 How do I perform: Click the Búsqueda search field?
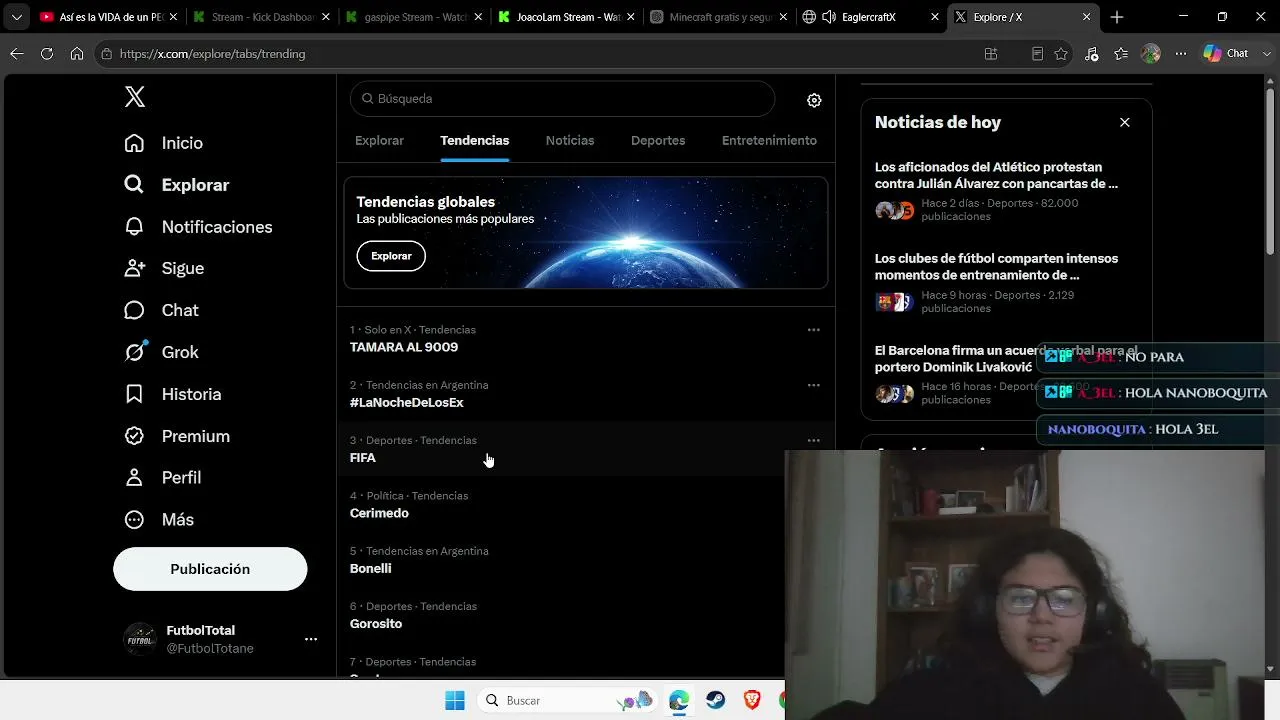(x=562, y=99)
